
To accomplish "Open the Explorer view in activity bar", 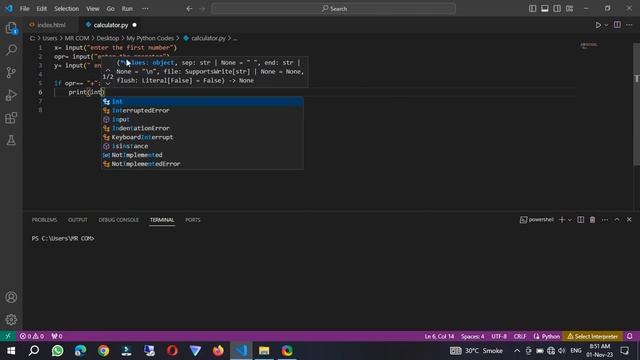I will [11, 28].
